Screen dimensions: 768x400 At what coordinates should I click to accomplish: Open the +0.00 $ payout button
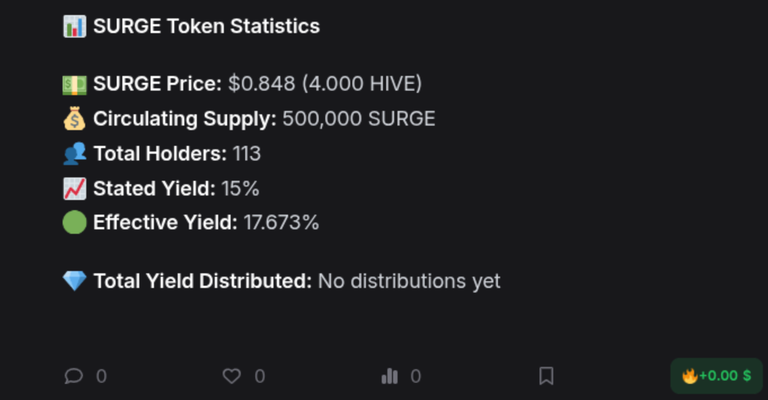pyautogui.click(x=717, y=376)
